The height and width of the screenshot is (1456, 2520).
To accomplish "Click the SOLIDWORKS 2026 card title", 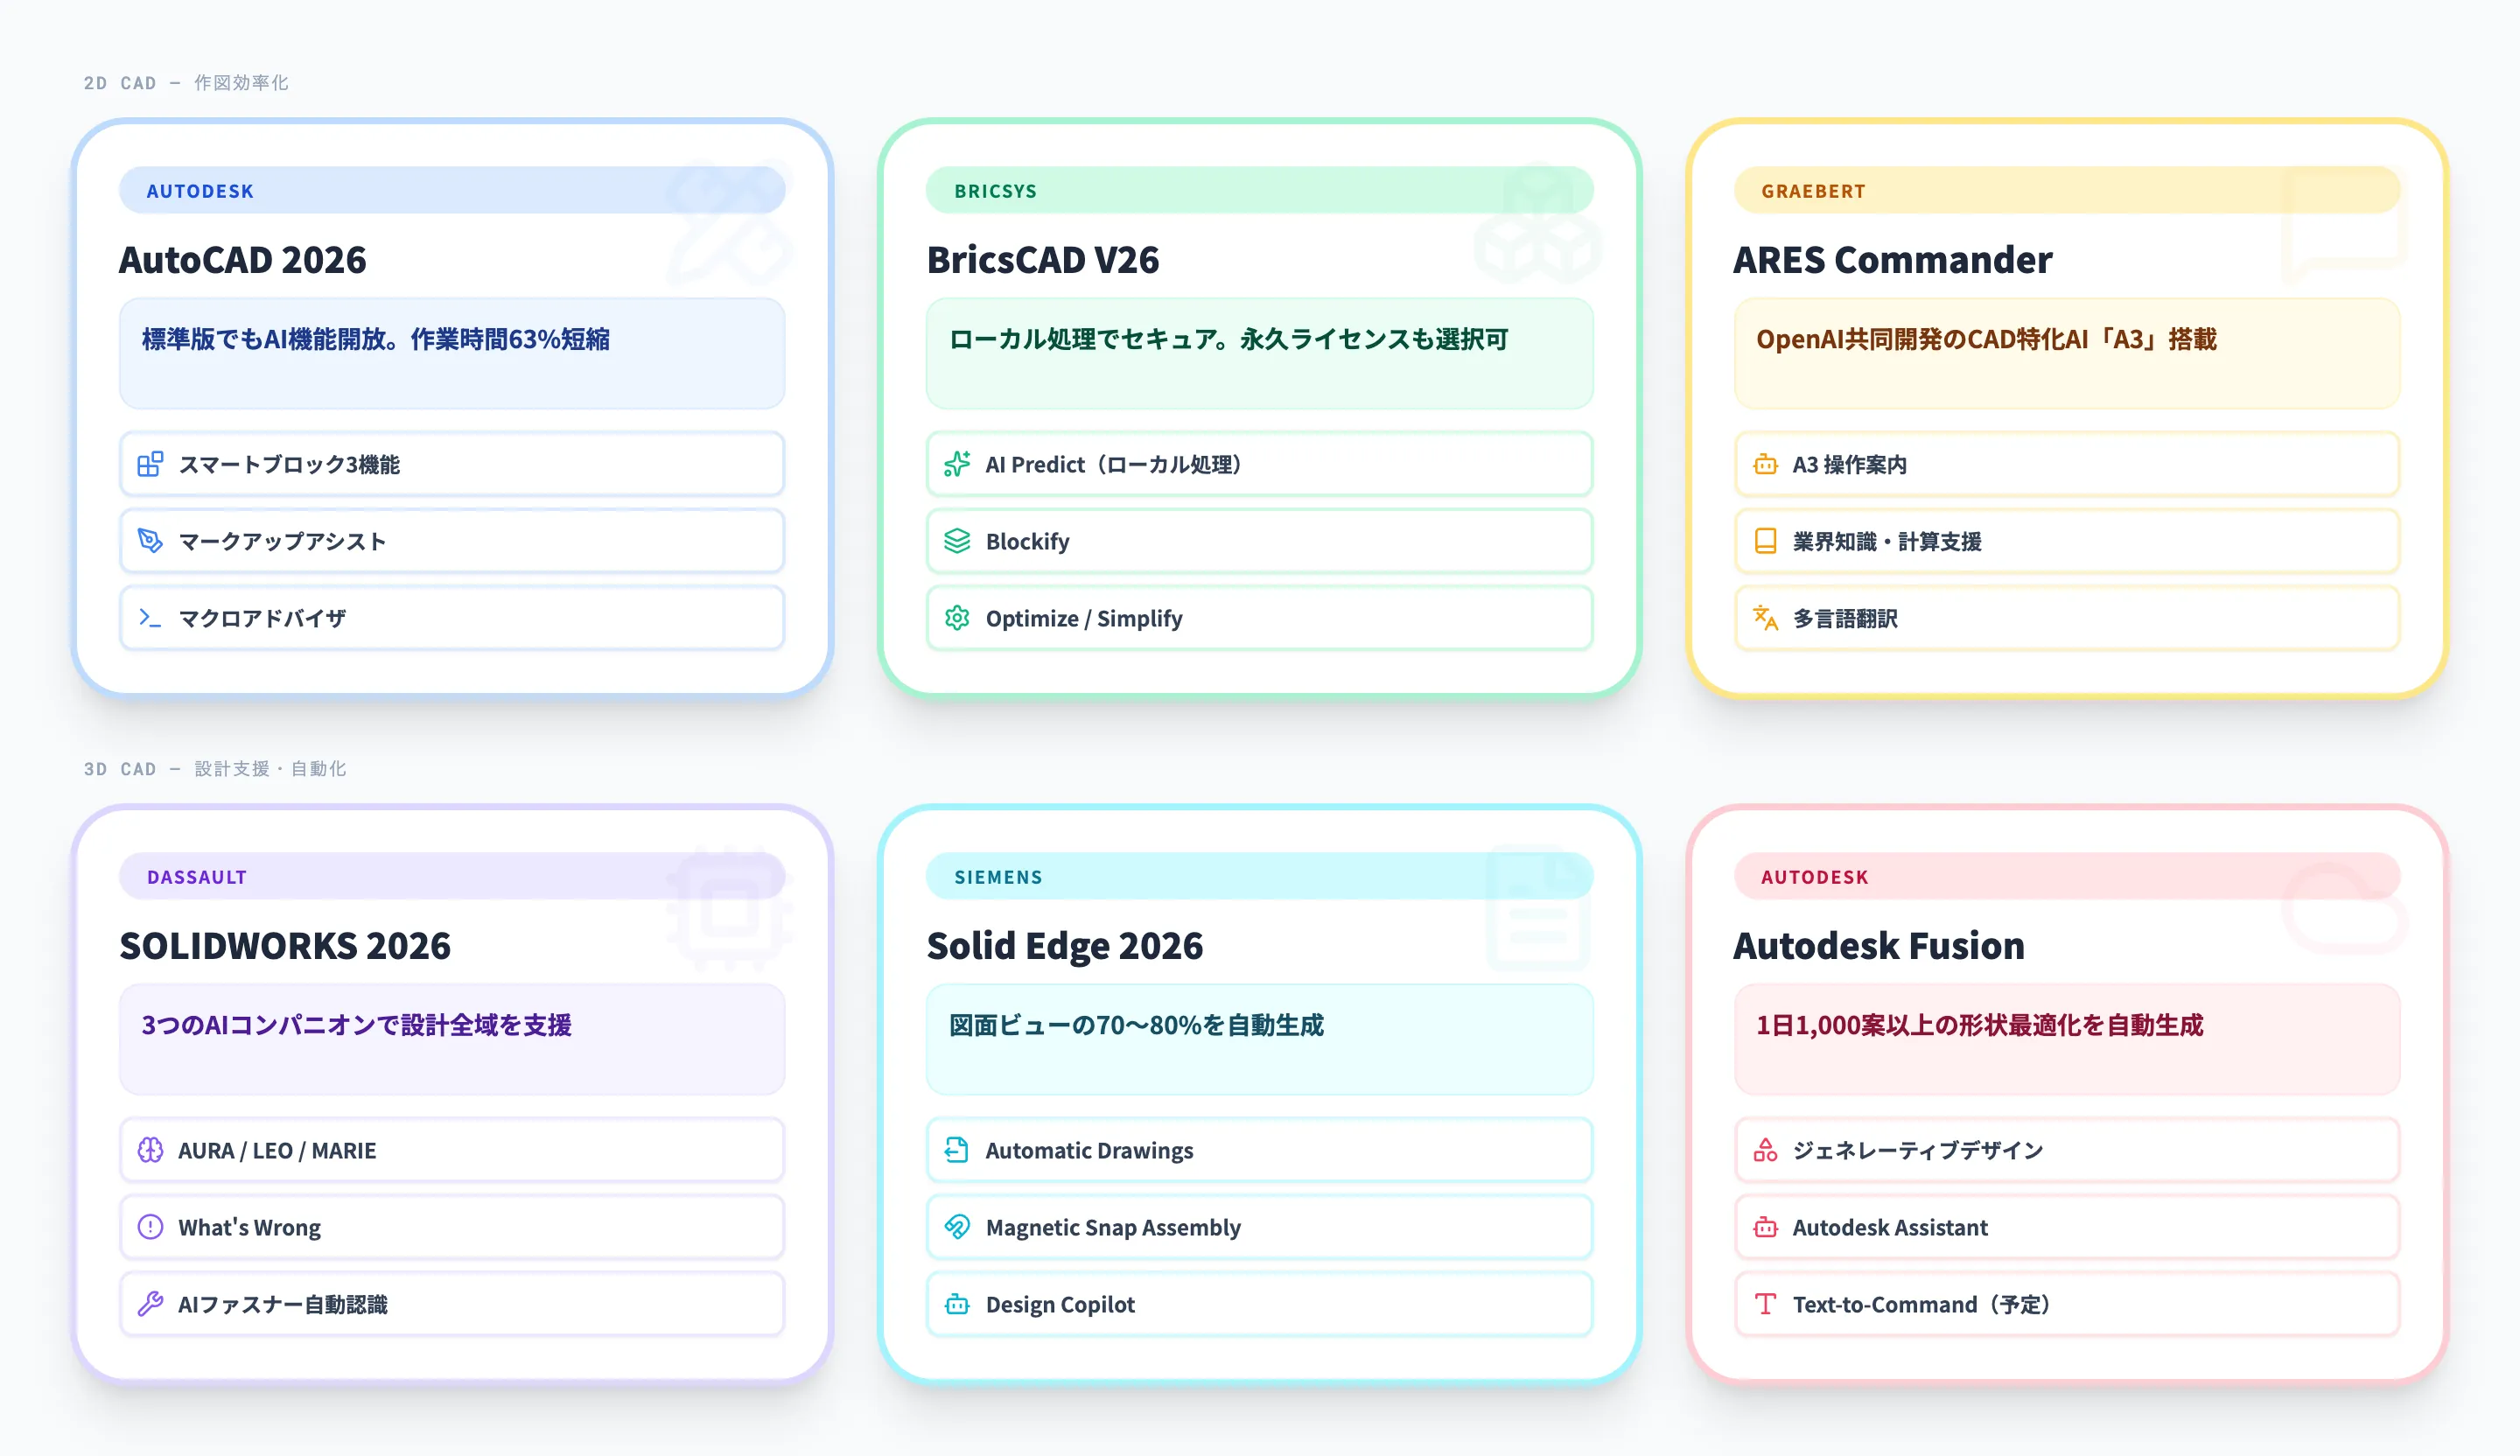I will pos(285,946).
